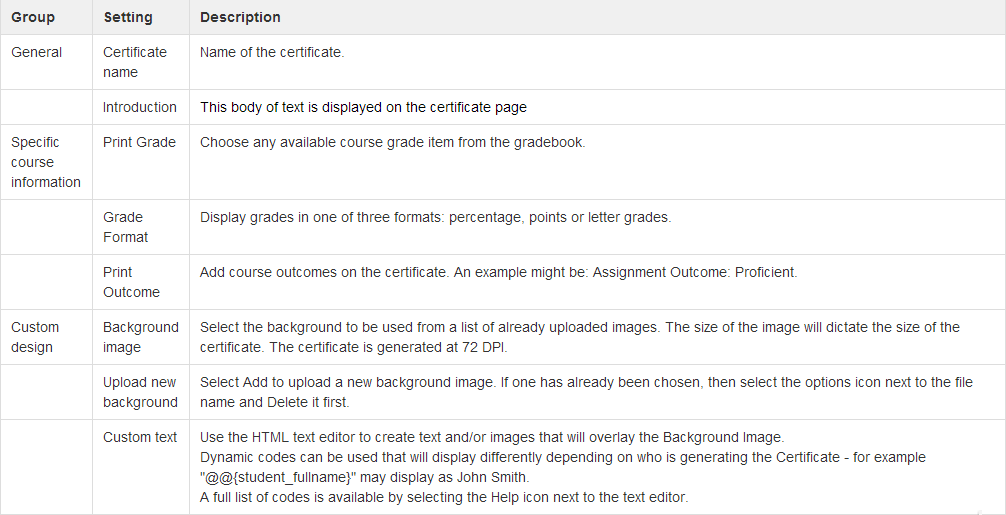The height and width of the screenshot is (515, 1006).
Task: Click the Background image setting cell
Action: 141,337
